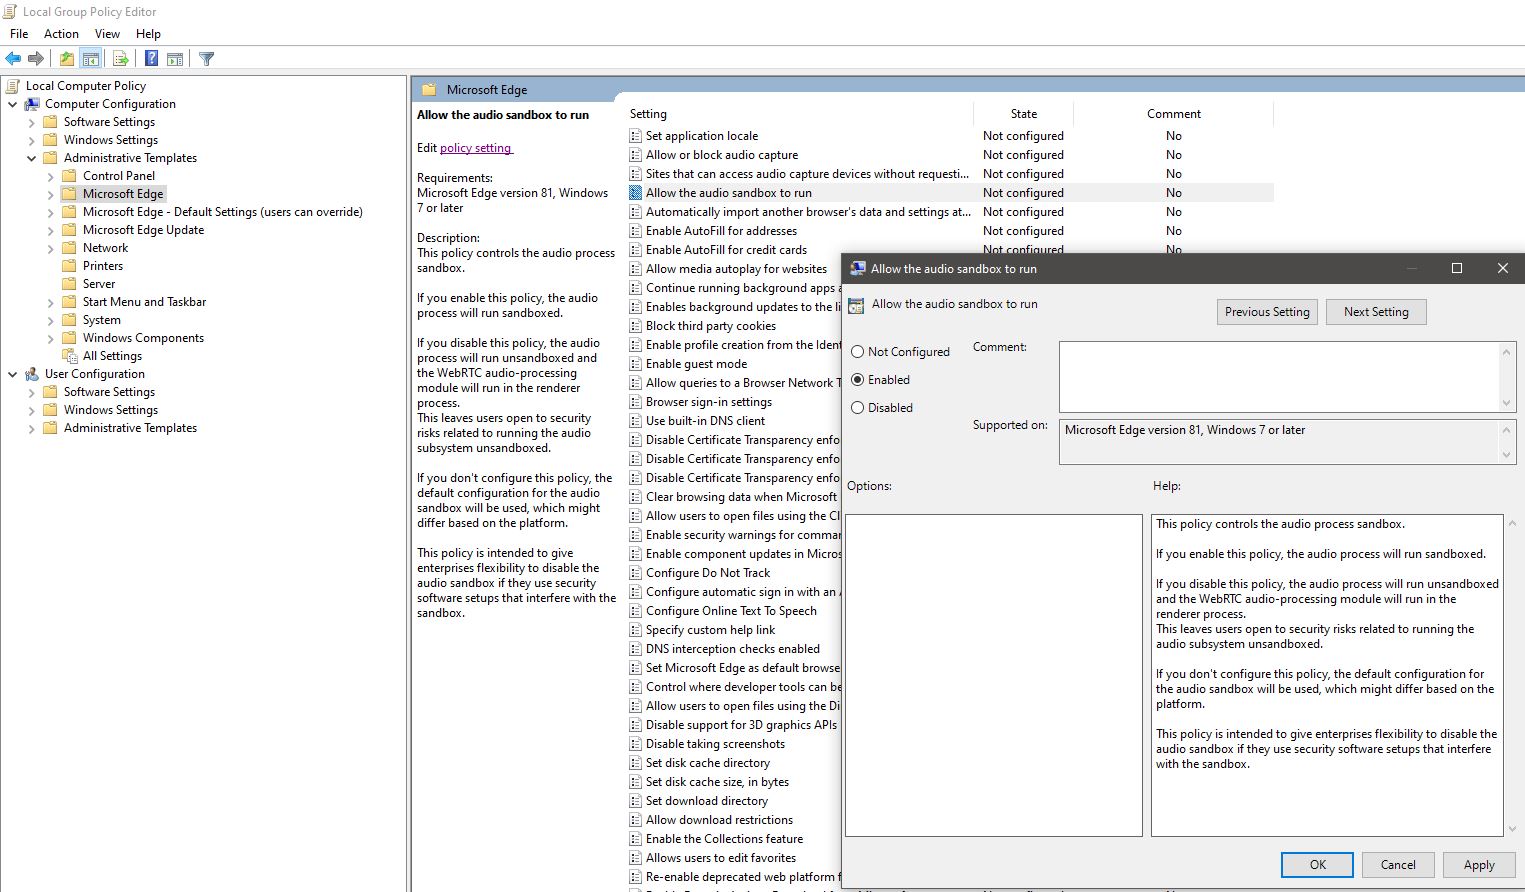Image resolution: width=1525 pixels, height=892 pixels.
Task: Click the Export List icon
Action: pos(121,58)
